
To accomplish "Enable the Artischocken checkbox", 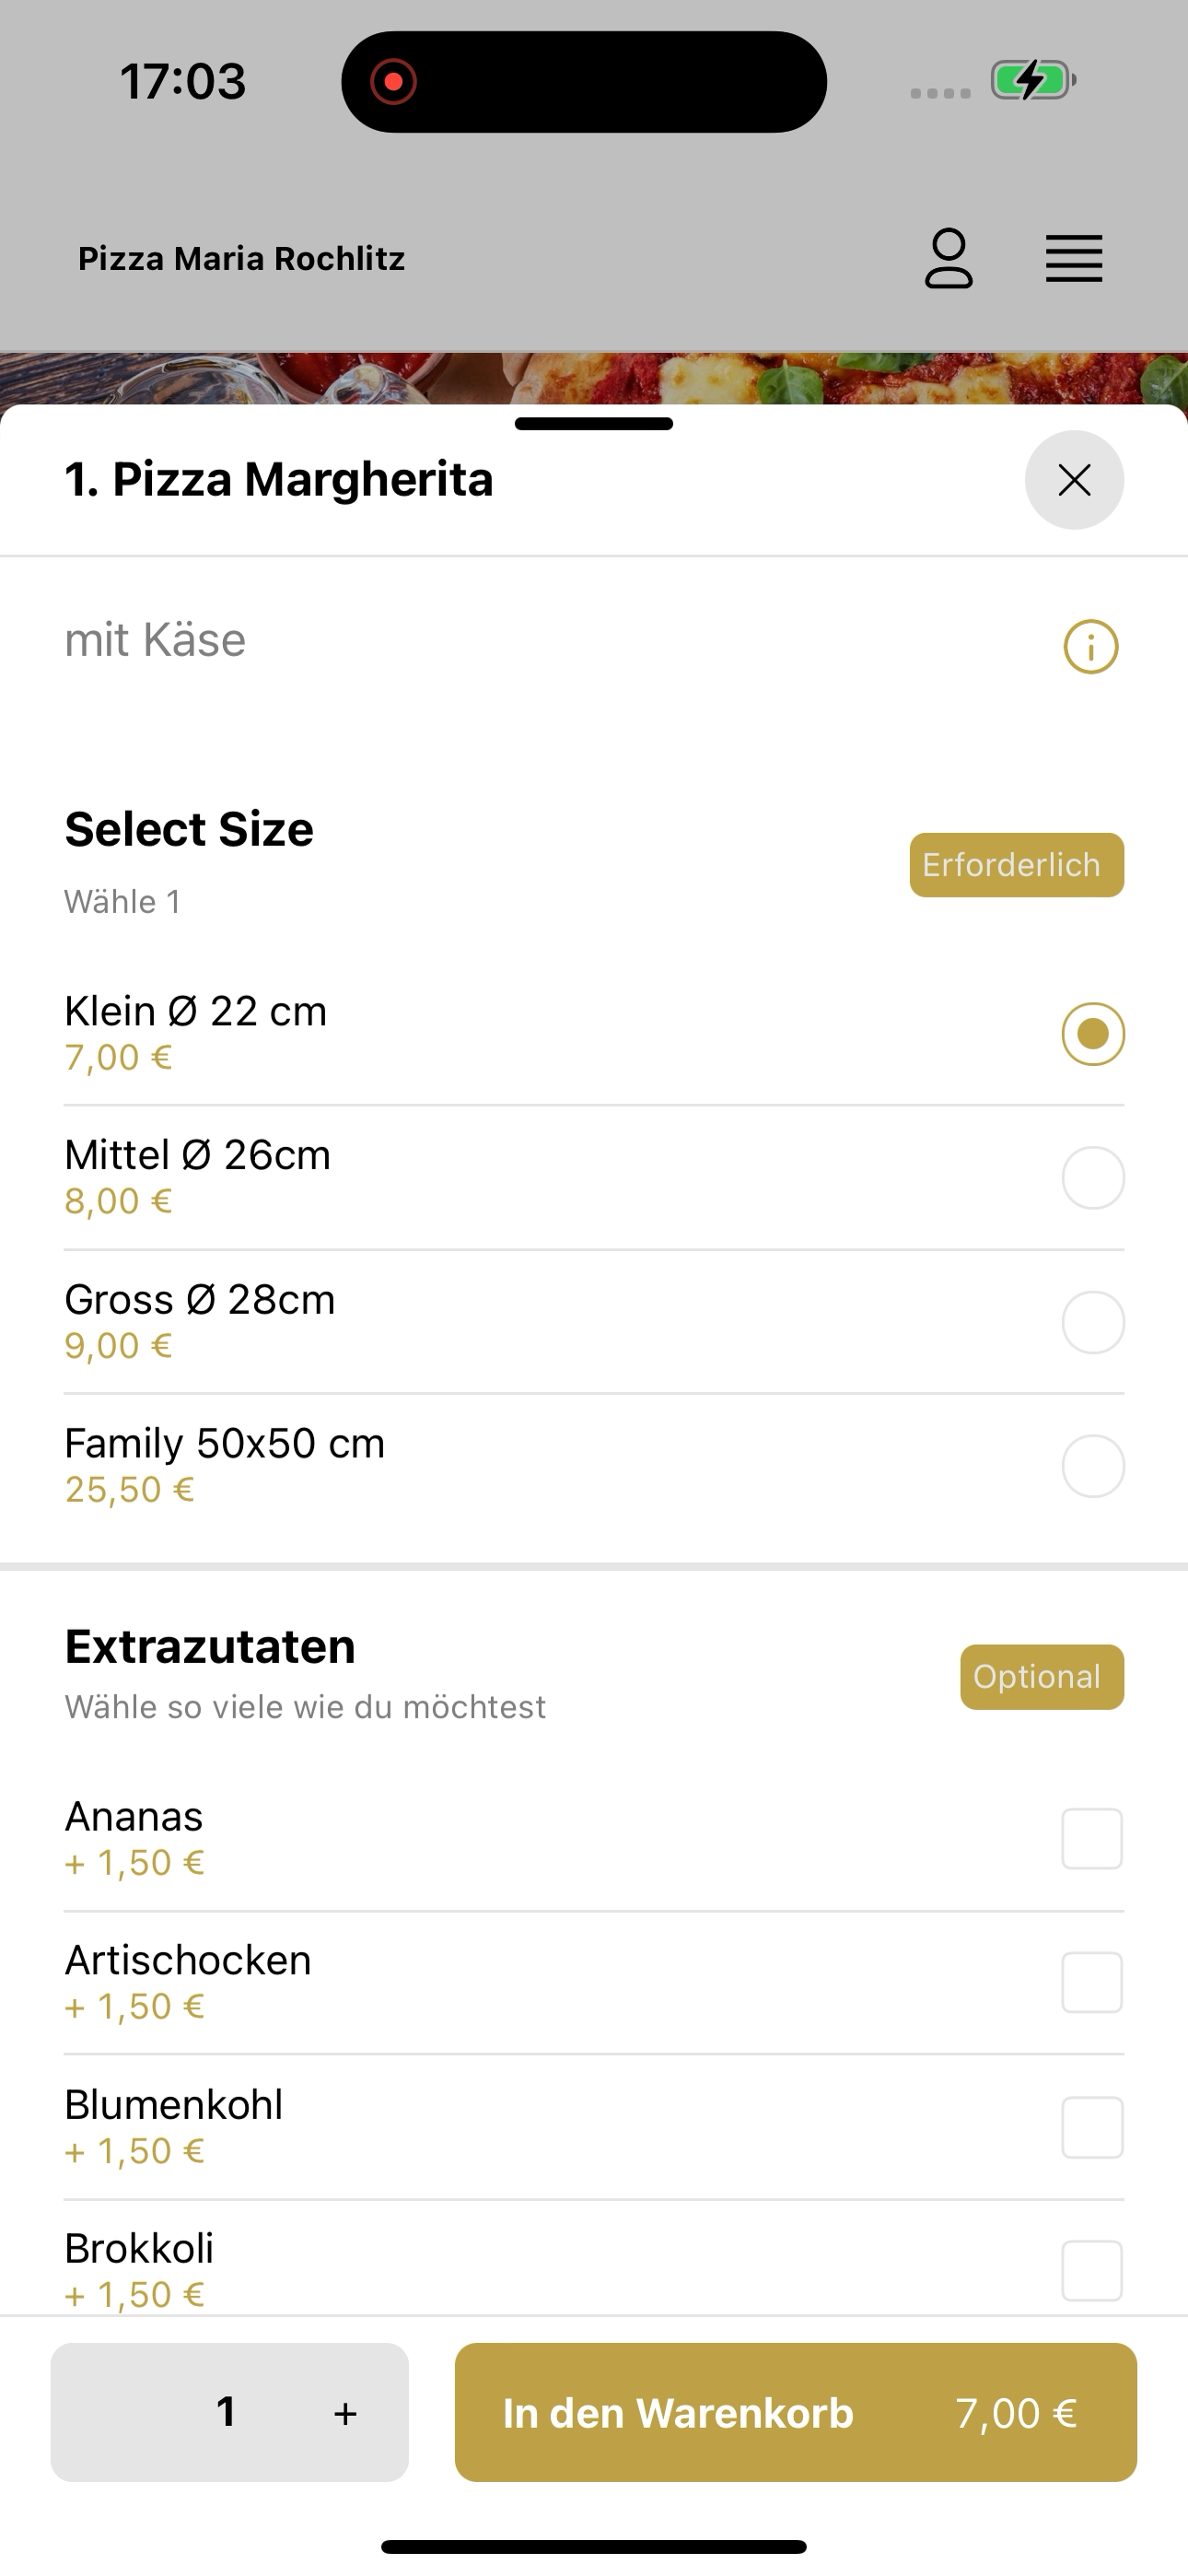I will coord(1091,1982).
